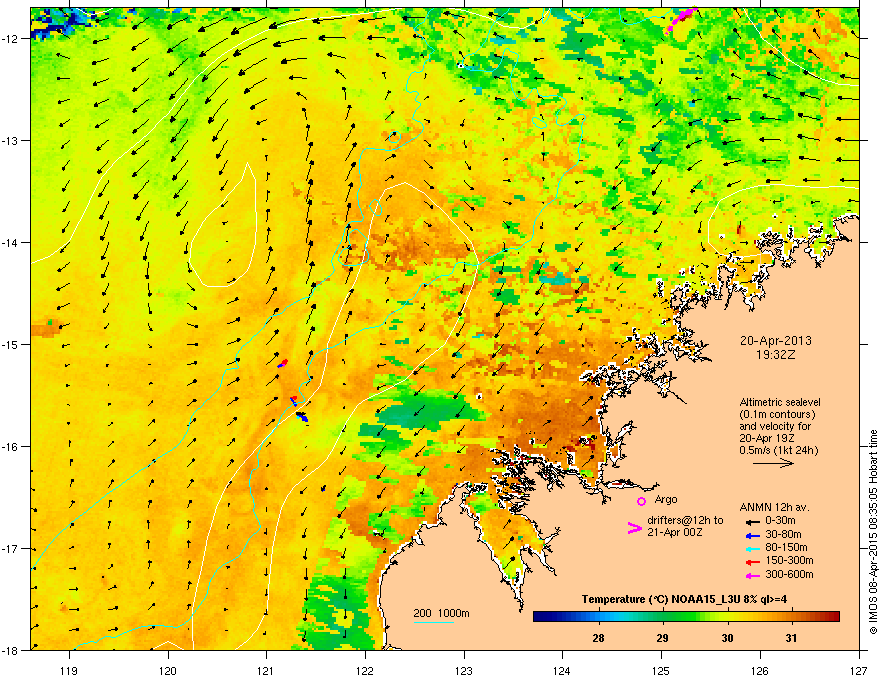Click the '20-Apr-2013' date label

[x=776, y=341]
